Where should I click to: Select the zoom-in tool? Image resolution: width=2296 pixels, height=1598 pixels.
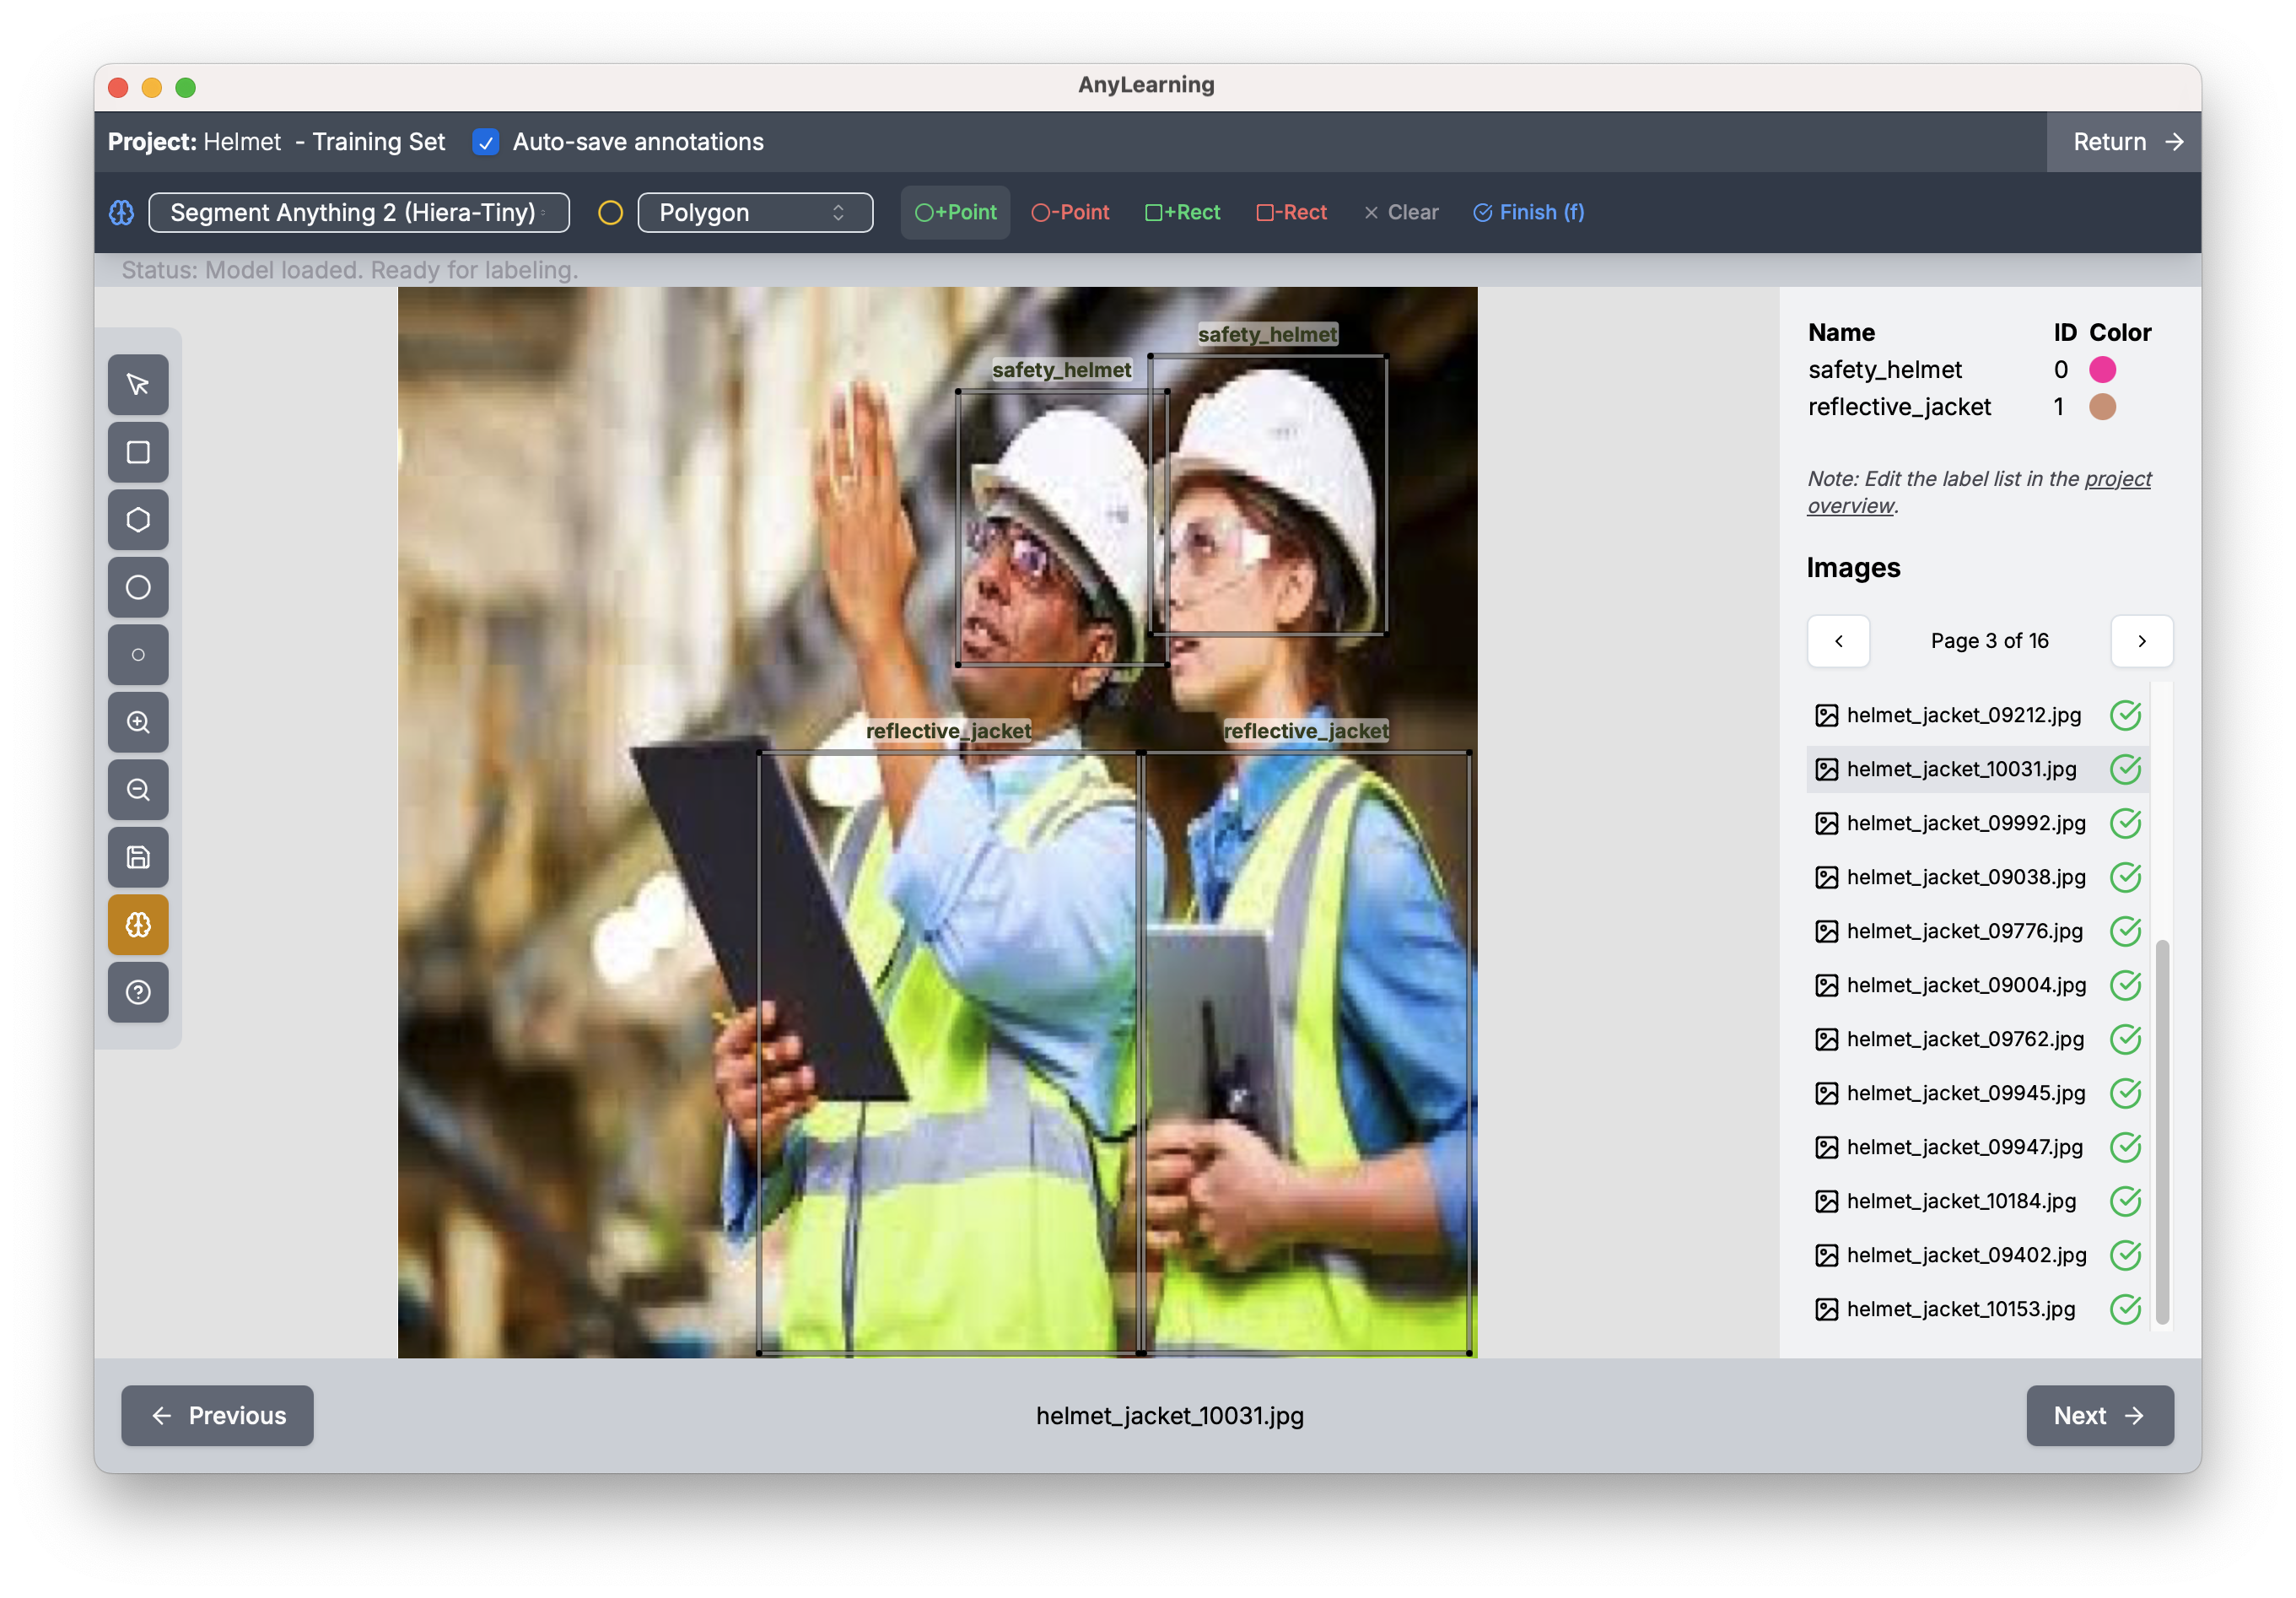137,722
